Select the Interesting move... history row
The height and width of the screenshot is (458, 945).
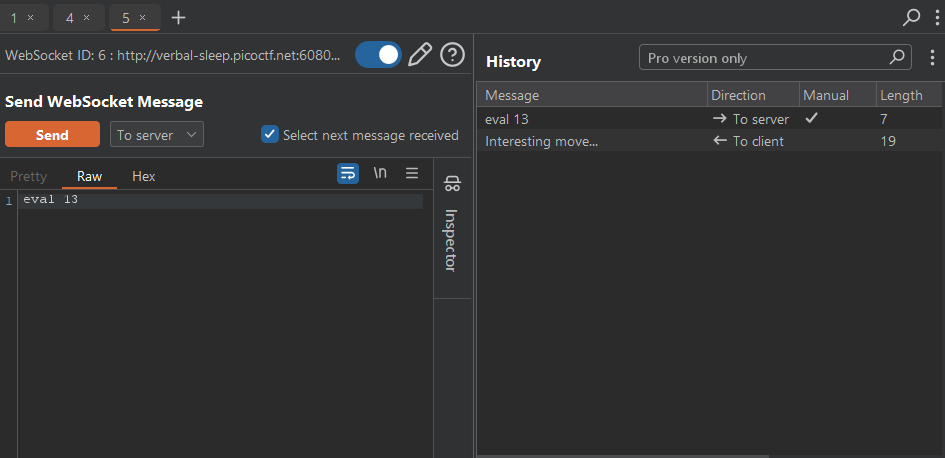709,141
